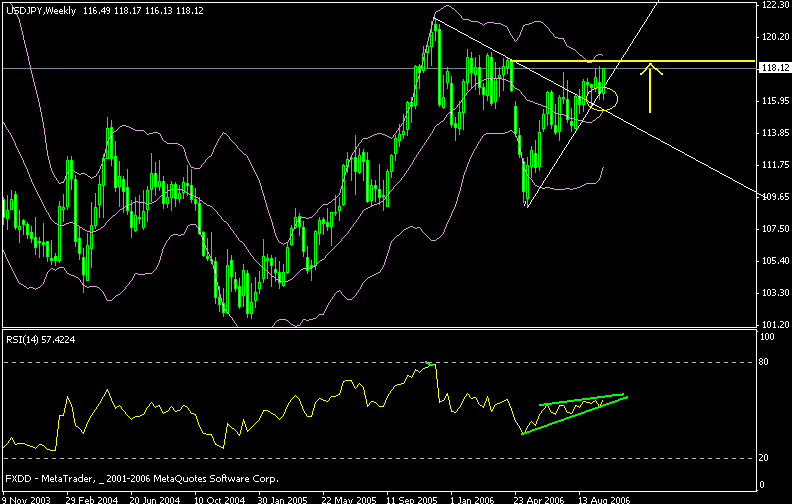Click the 10 Oct 2004 date label
This screenshot has height=504, width=792.
click(220, 499)
